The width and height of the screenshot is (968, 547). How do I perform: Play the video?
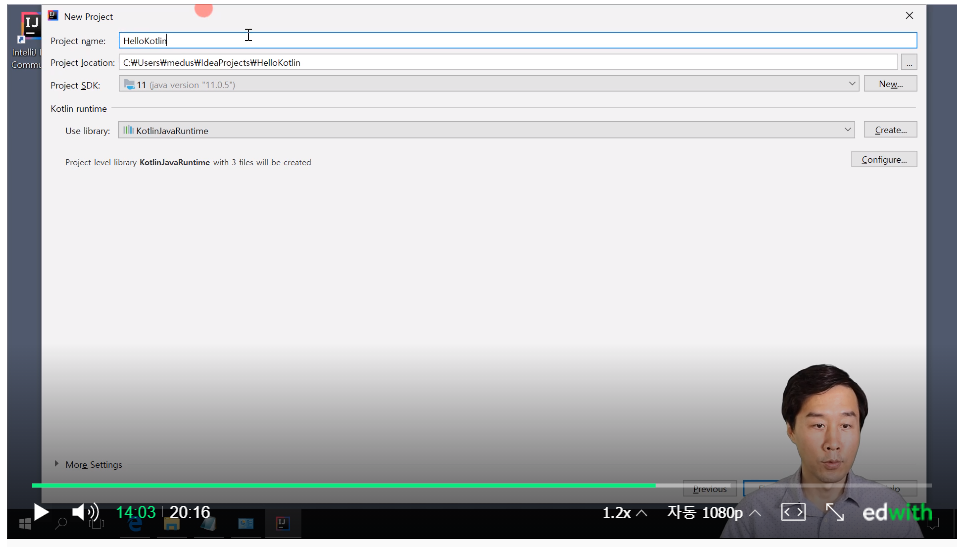point(41,512)
